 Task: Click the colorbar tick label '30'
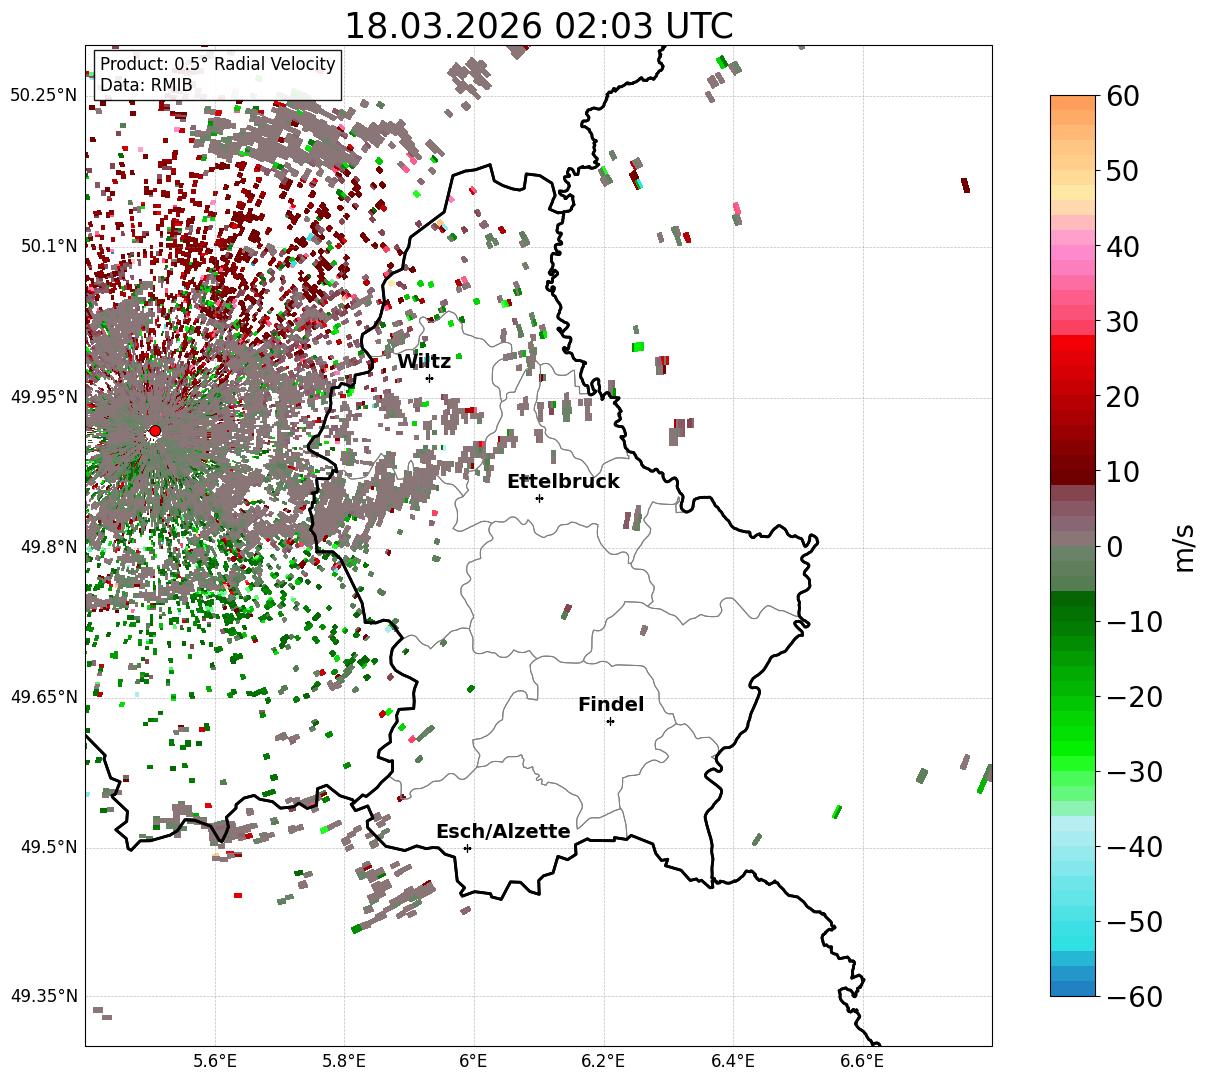pyautogui.click(x=1124, y=321)
